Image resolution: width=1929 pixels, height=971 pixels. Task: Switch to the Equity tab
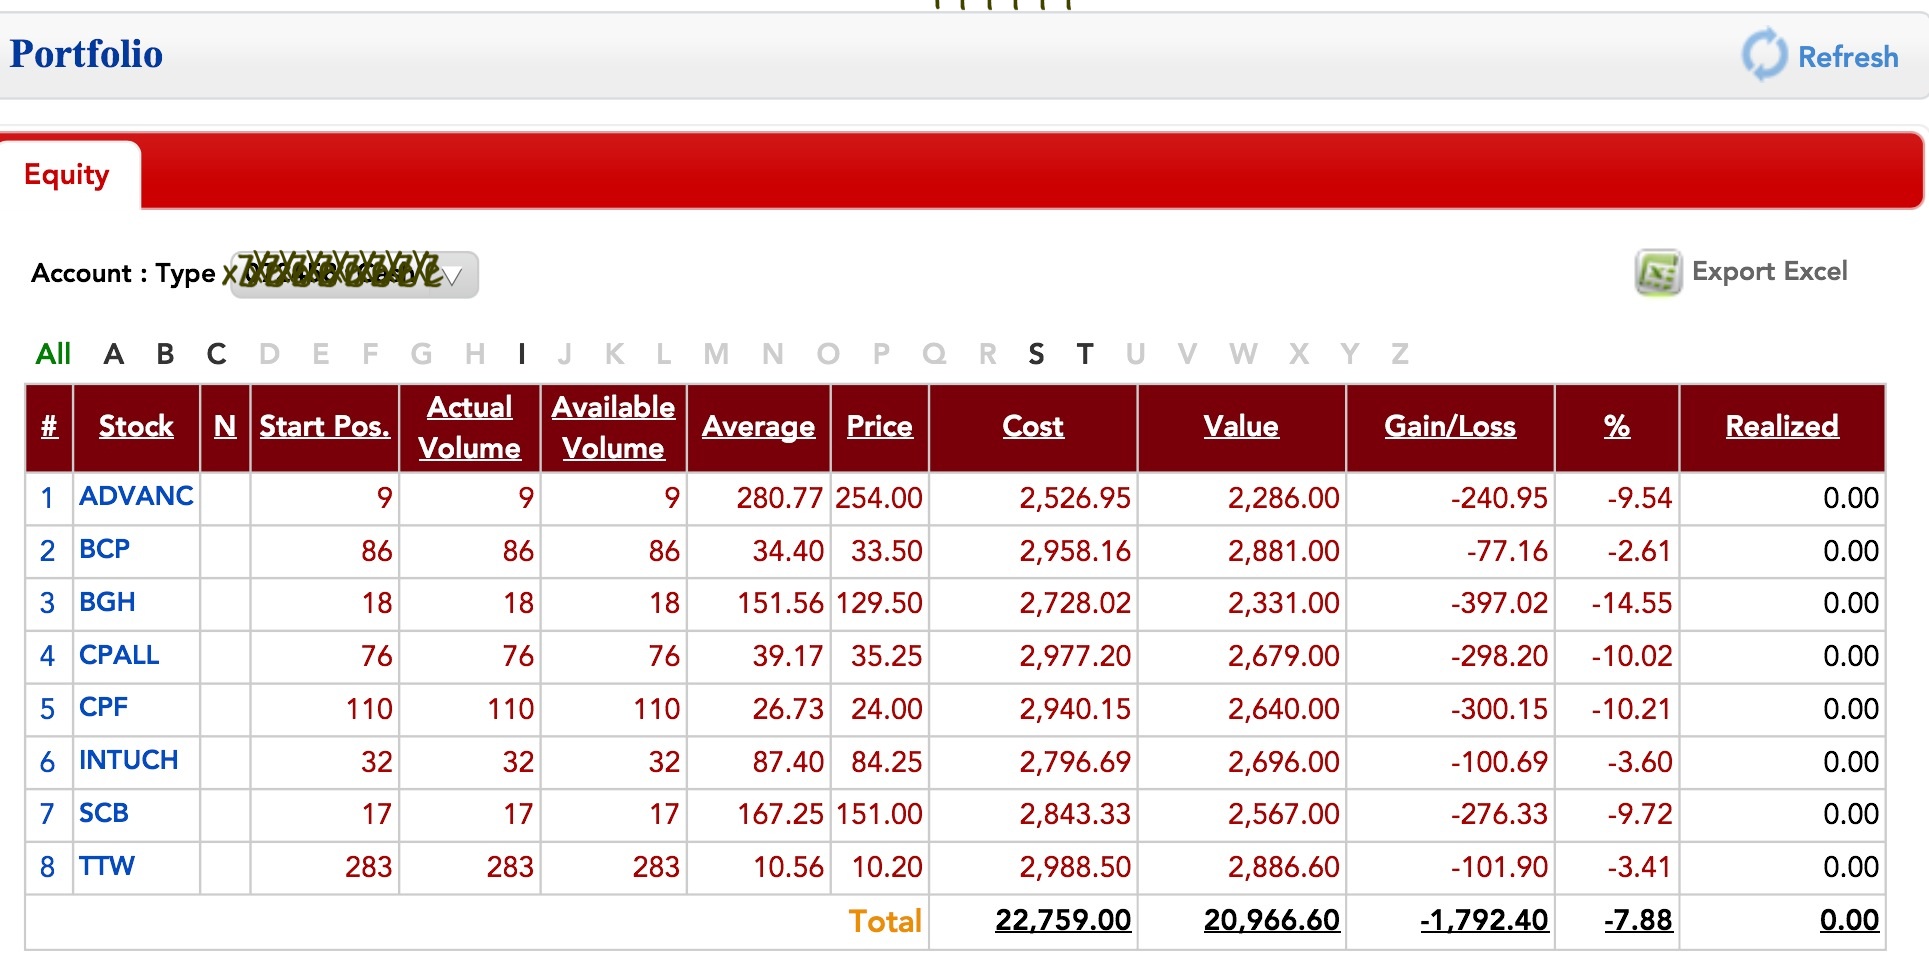click(x=67, y=175)
